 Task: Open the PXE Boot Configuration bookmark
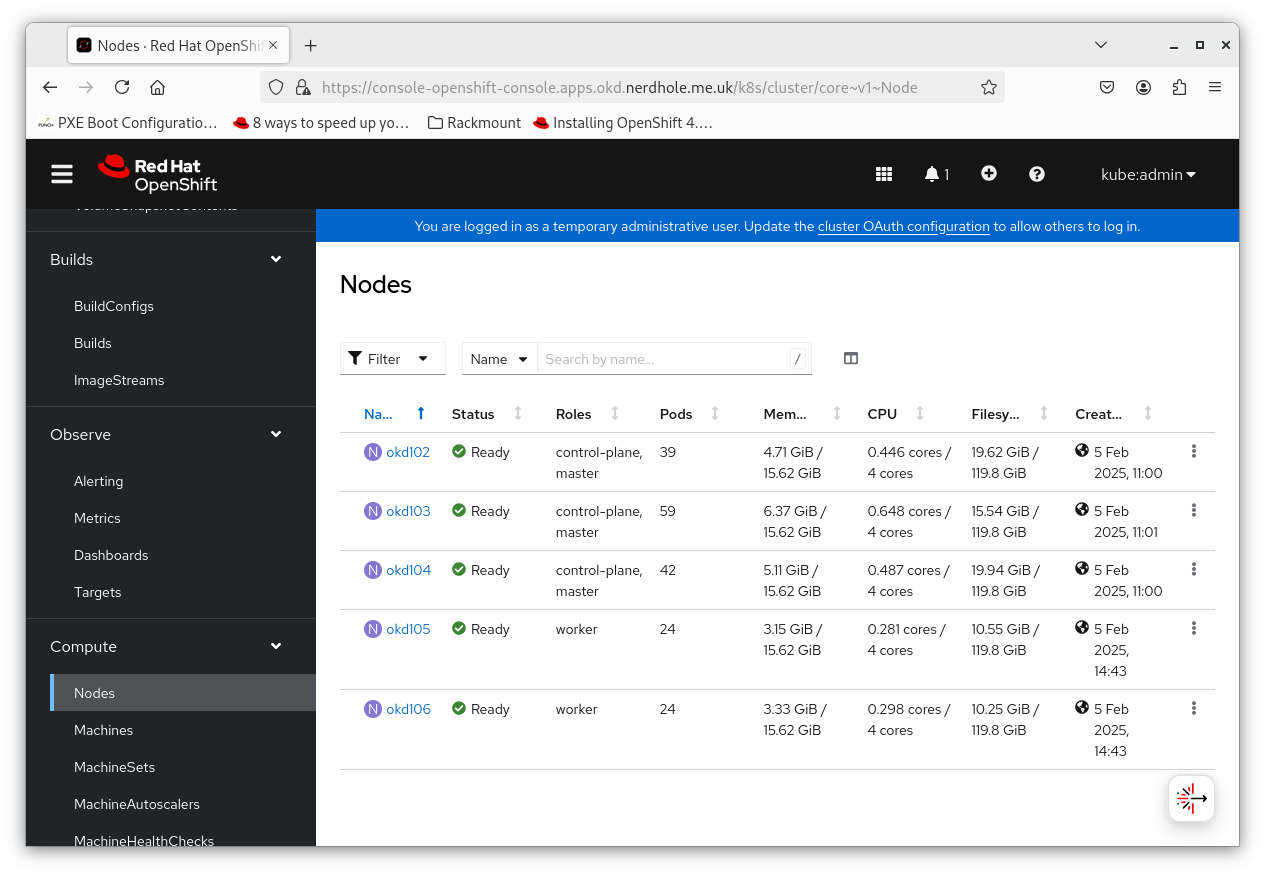[127, 123]
